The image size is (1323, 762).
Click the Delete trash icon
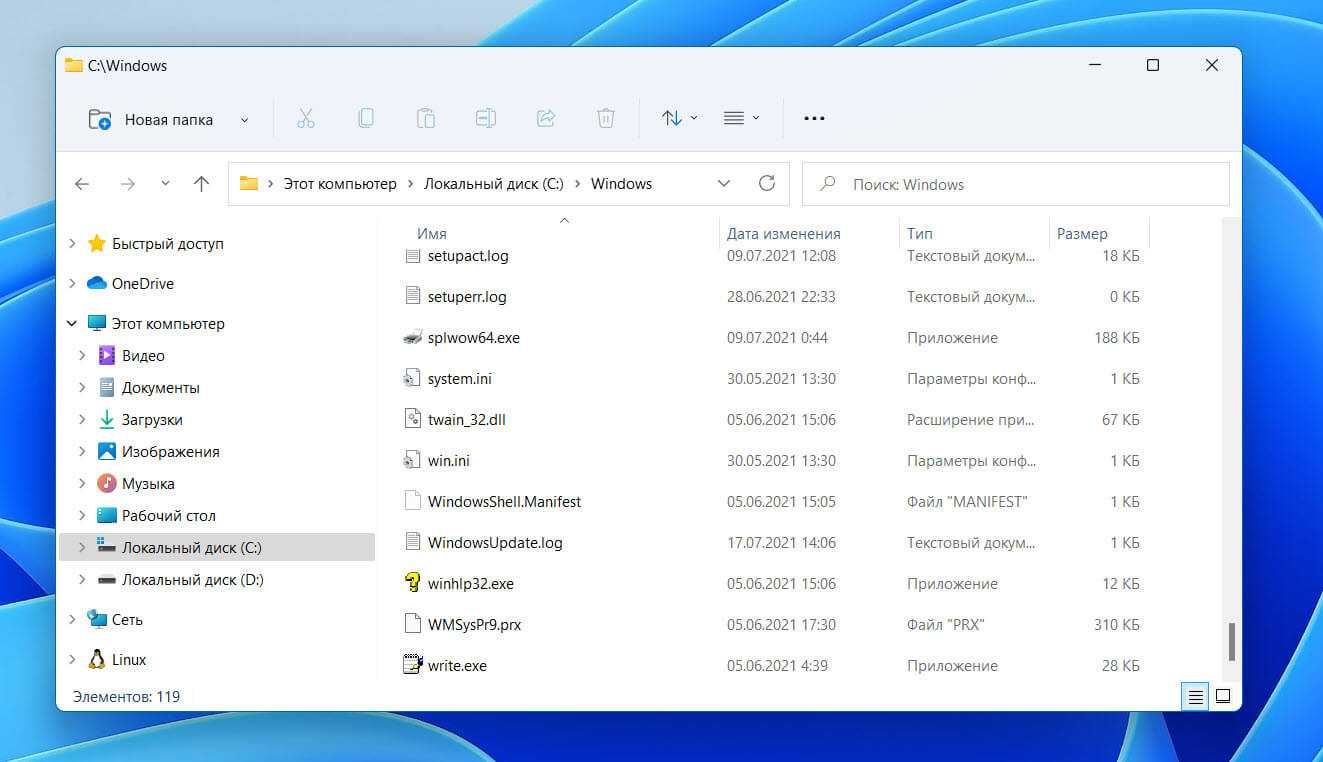[606, 118]
